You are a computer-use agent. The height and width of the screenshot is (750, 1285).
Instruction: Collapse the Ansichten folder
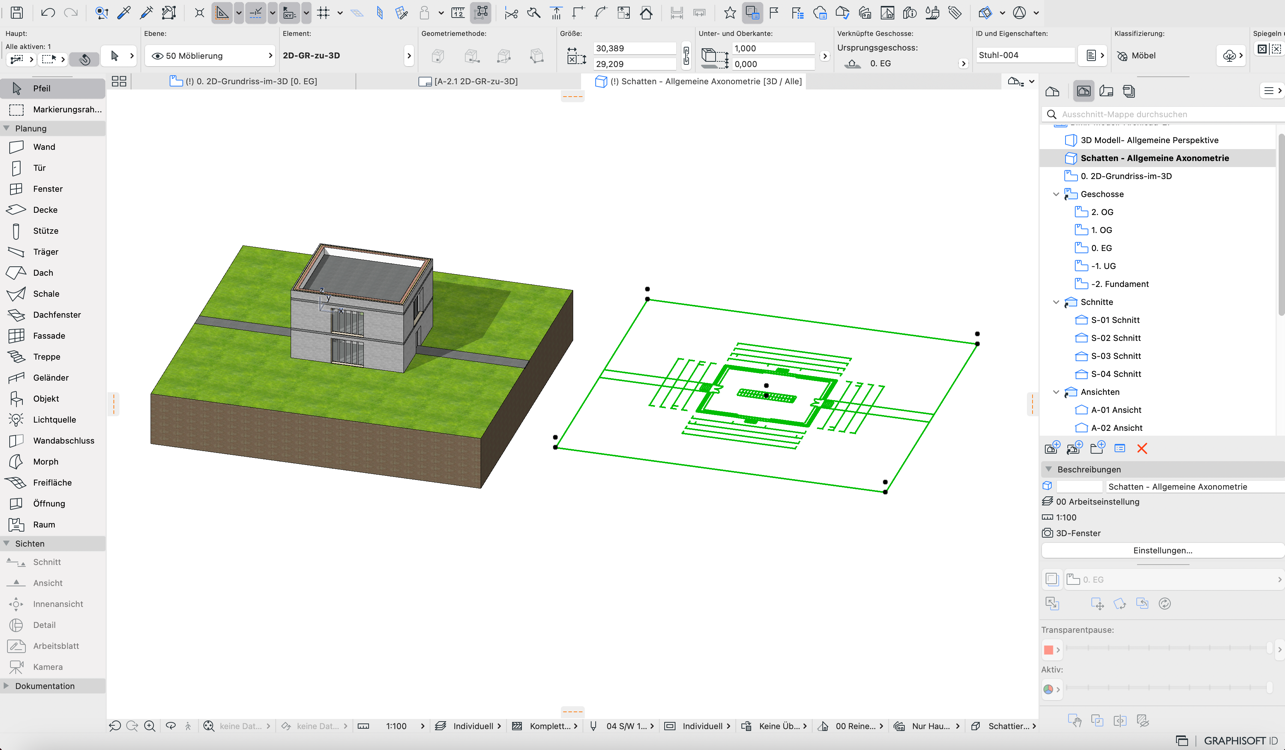coord(1056,392)
